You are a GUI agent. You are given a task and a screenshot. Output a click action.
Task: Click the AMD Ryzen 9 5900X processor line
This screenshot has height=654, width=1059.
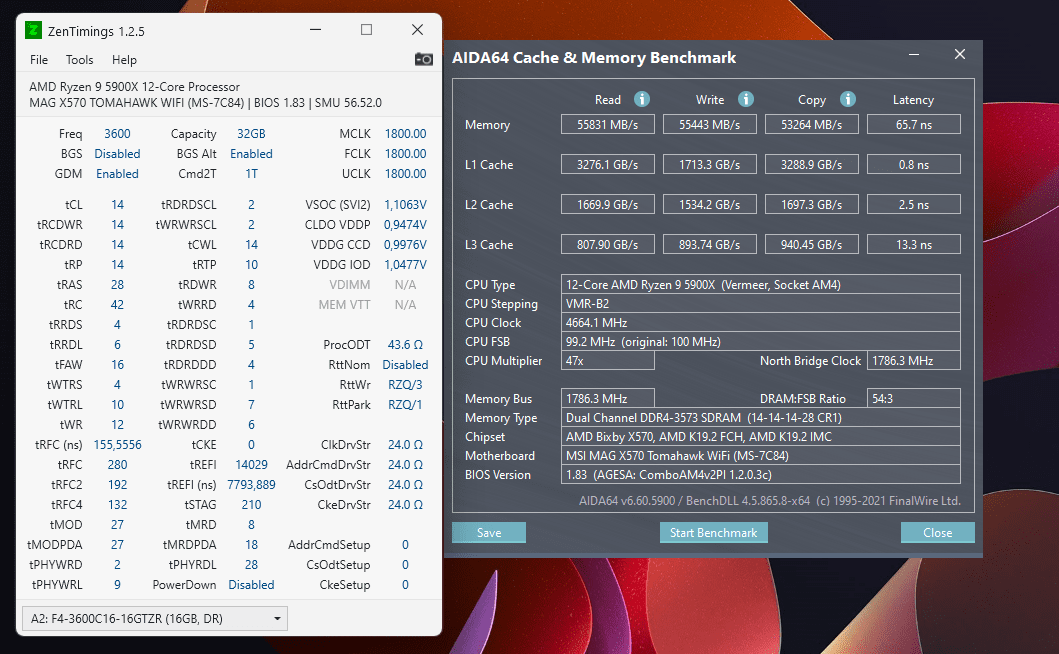pyautogui.click(x=134, y=86)
